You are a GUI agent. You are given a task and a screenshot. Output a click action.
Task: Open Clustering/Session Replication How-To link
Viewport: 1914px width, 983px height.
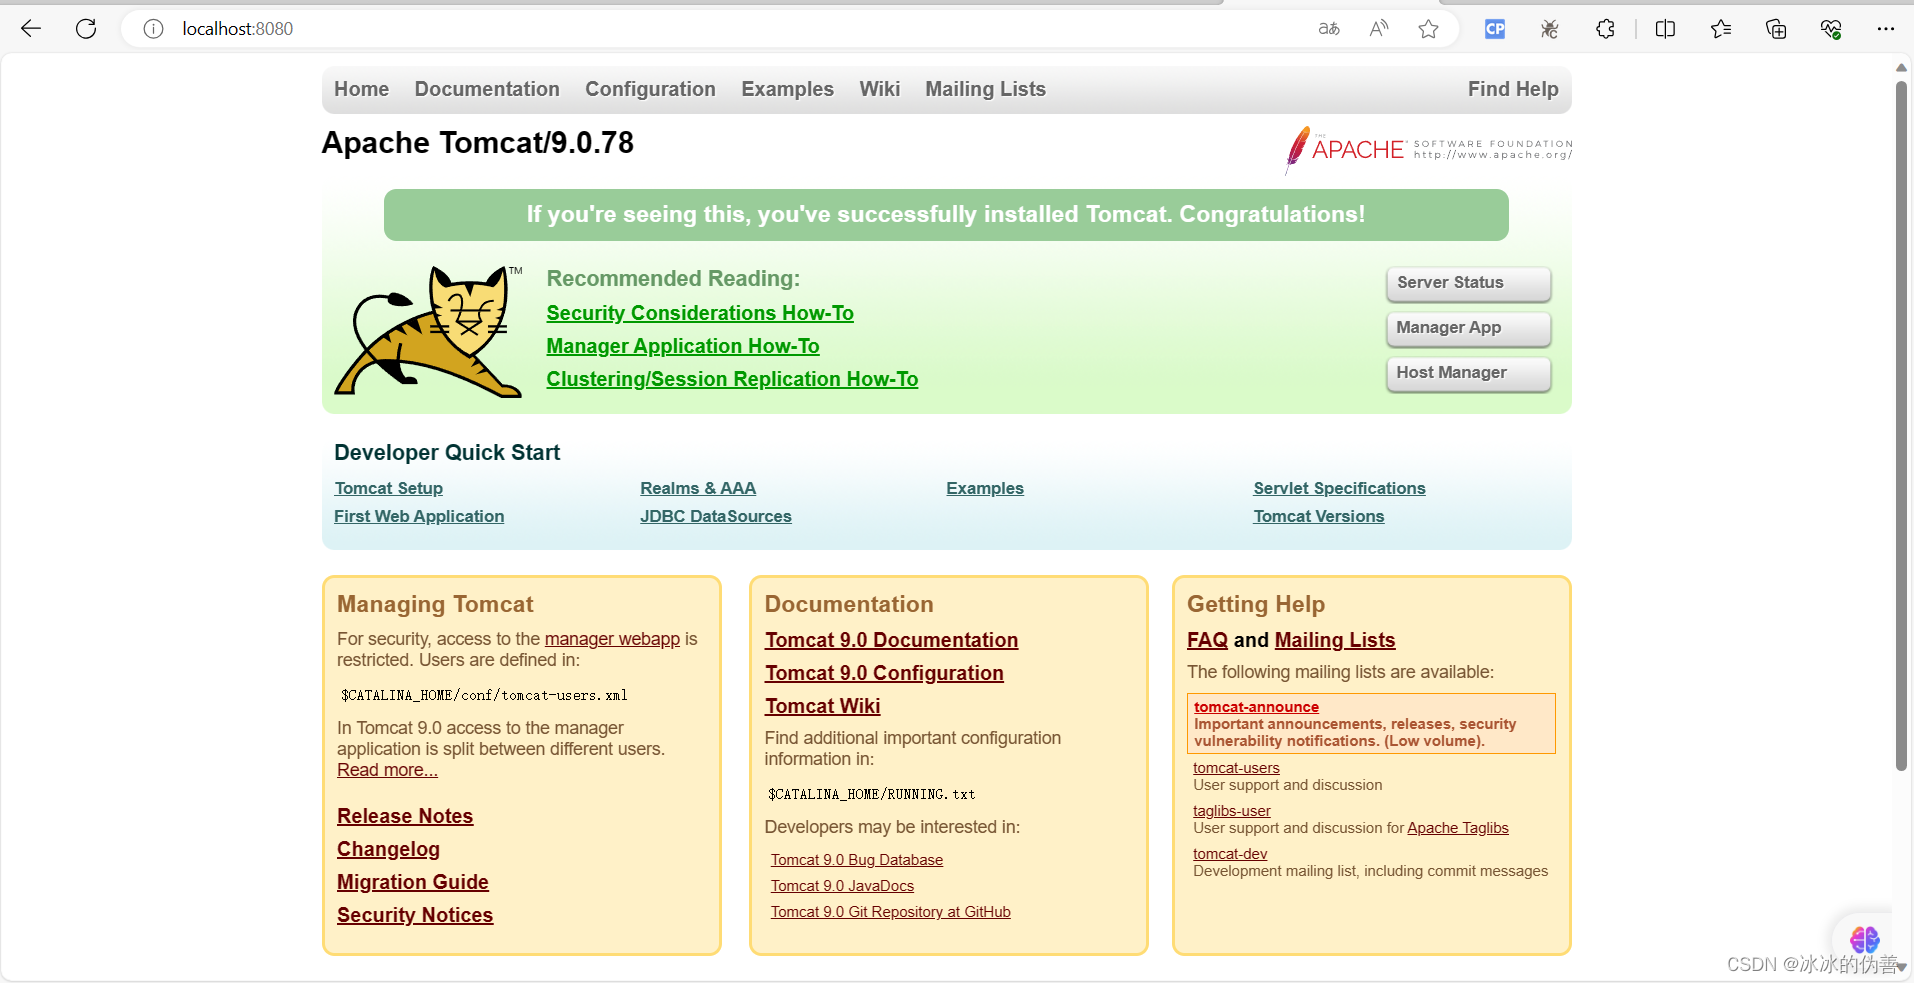(732, 379)
